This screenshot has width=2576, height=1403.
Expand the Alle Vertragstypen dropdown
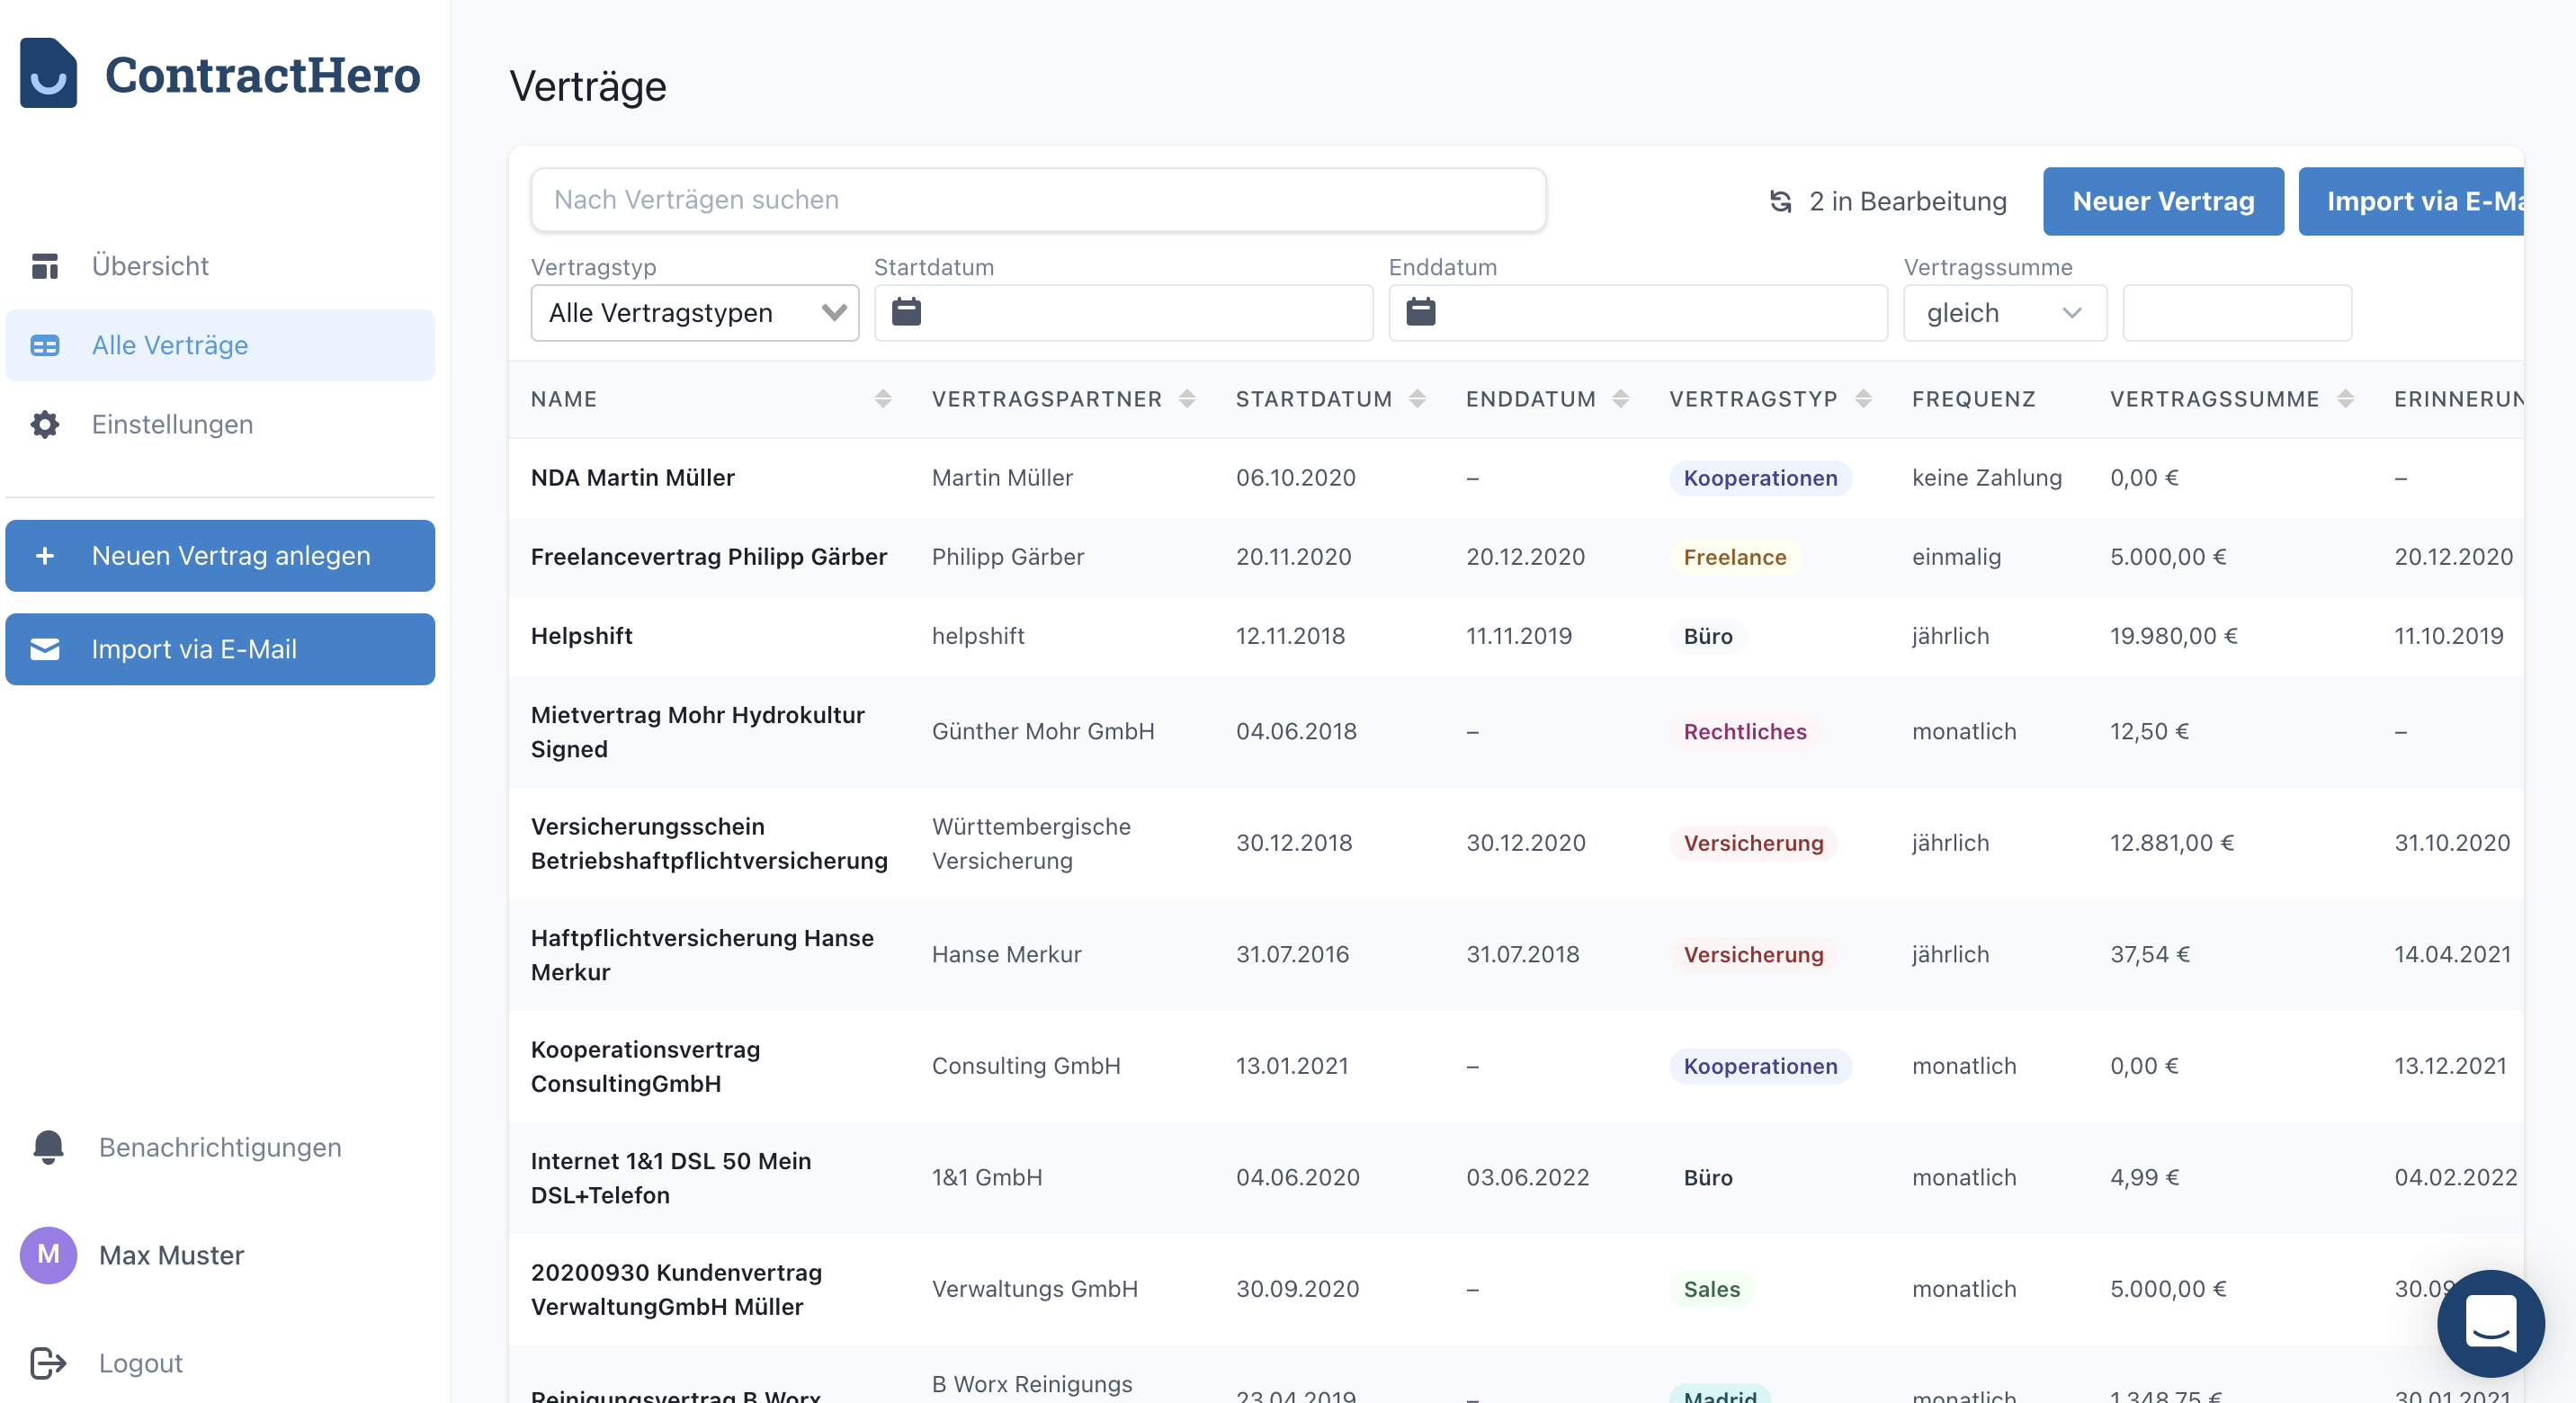694,313
